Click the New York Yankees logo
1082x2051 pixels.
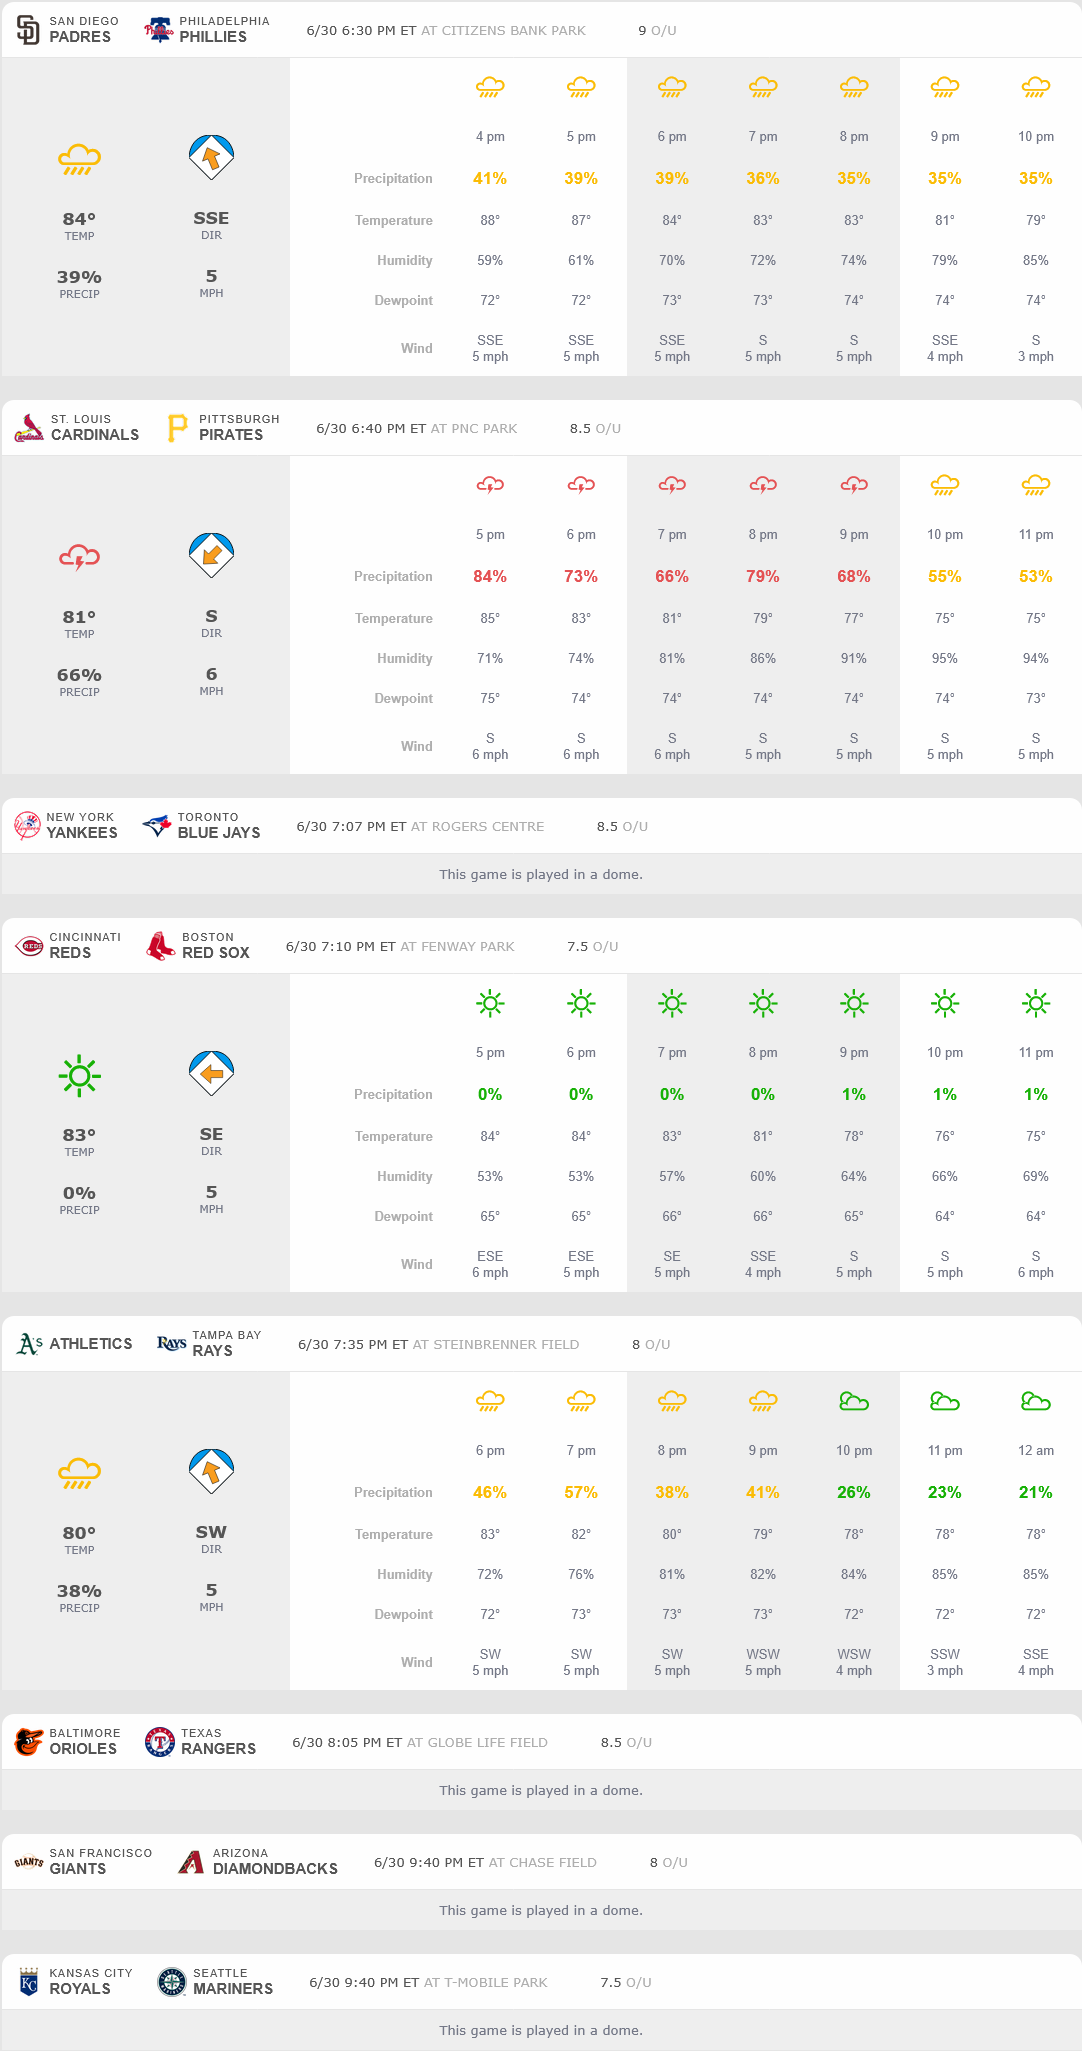click(27, 826)
